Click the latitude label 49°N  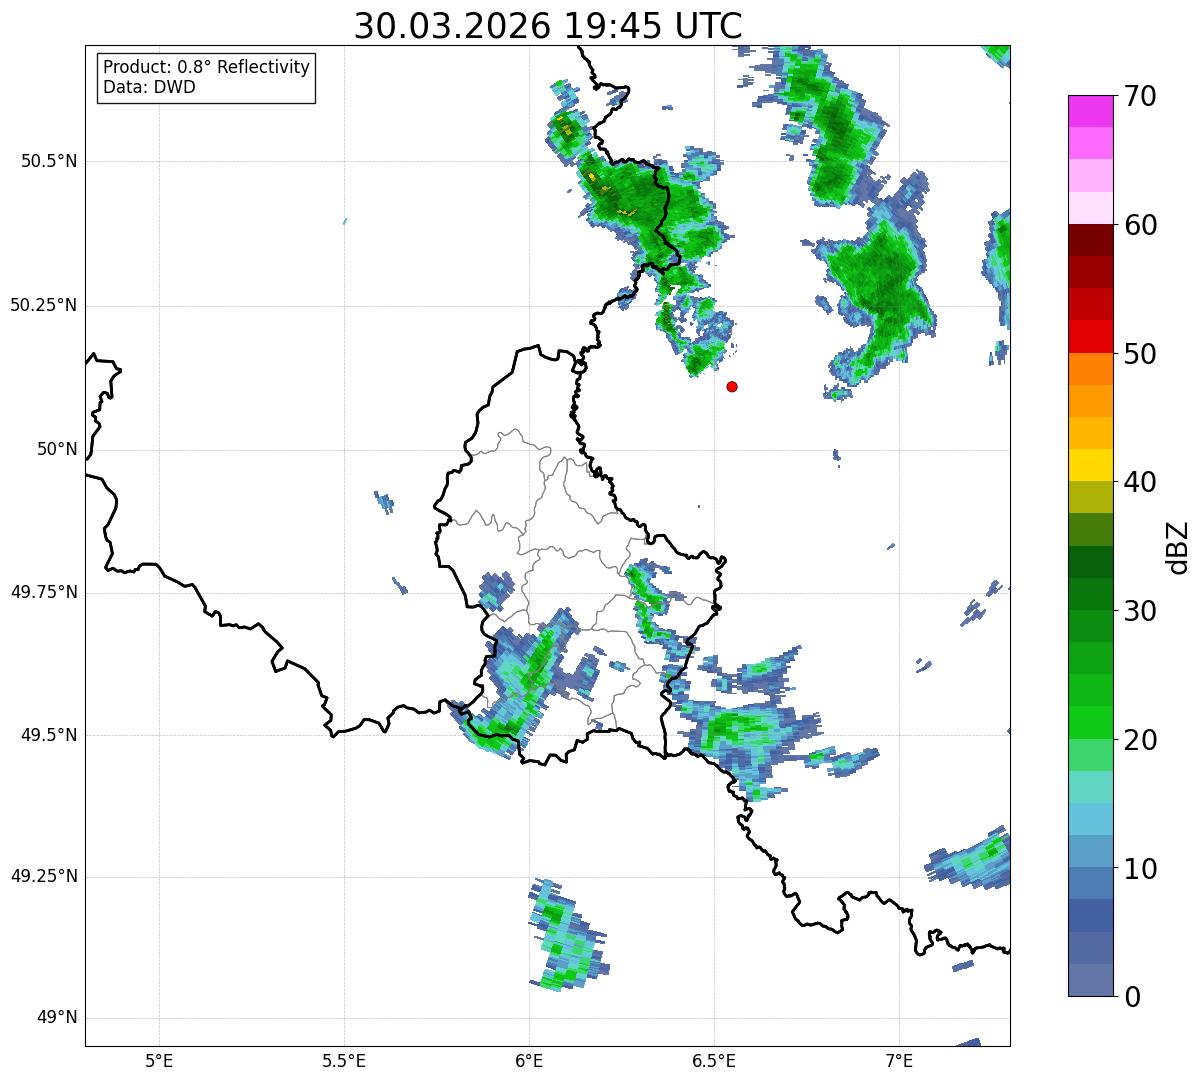[56, 1018]
